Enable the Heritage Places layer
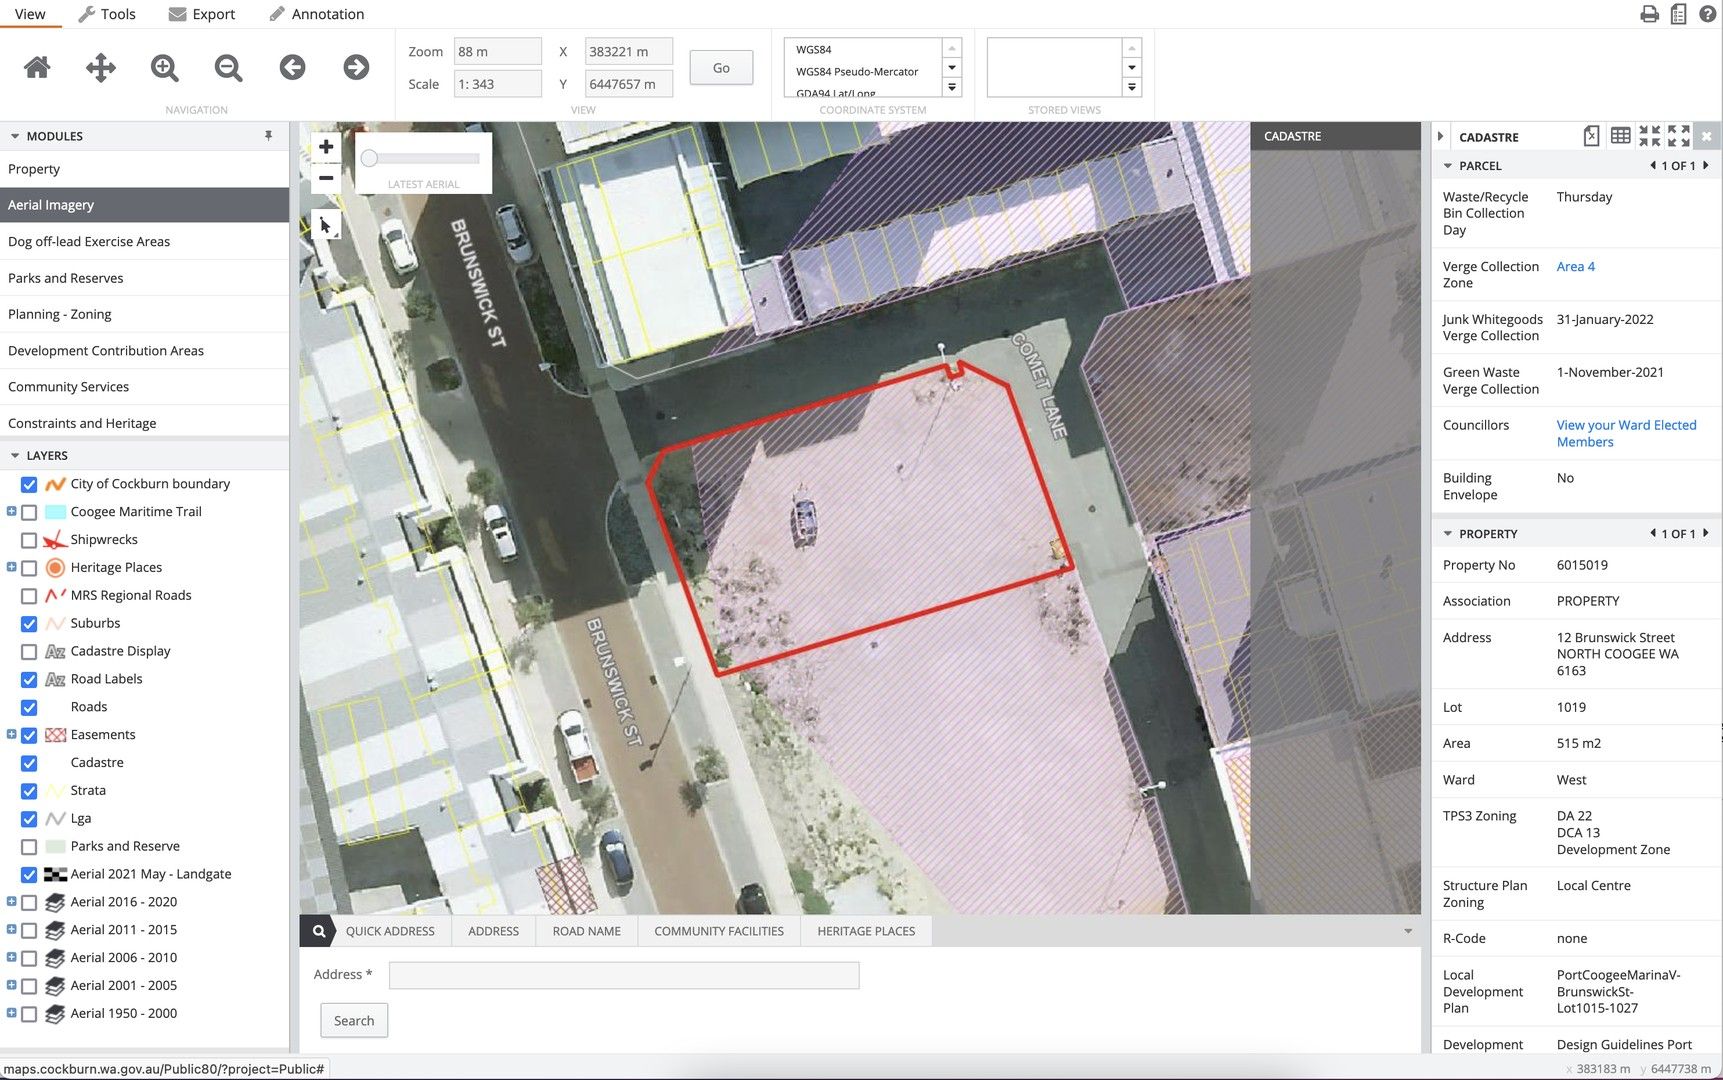1723x1080 pixels. (x=28, y=567)
